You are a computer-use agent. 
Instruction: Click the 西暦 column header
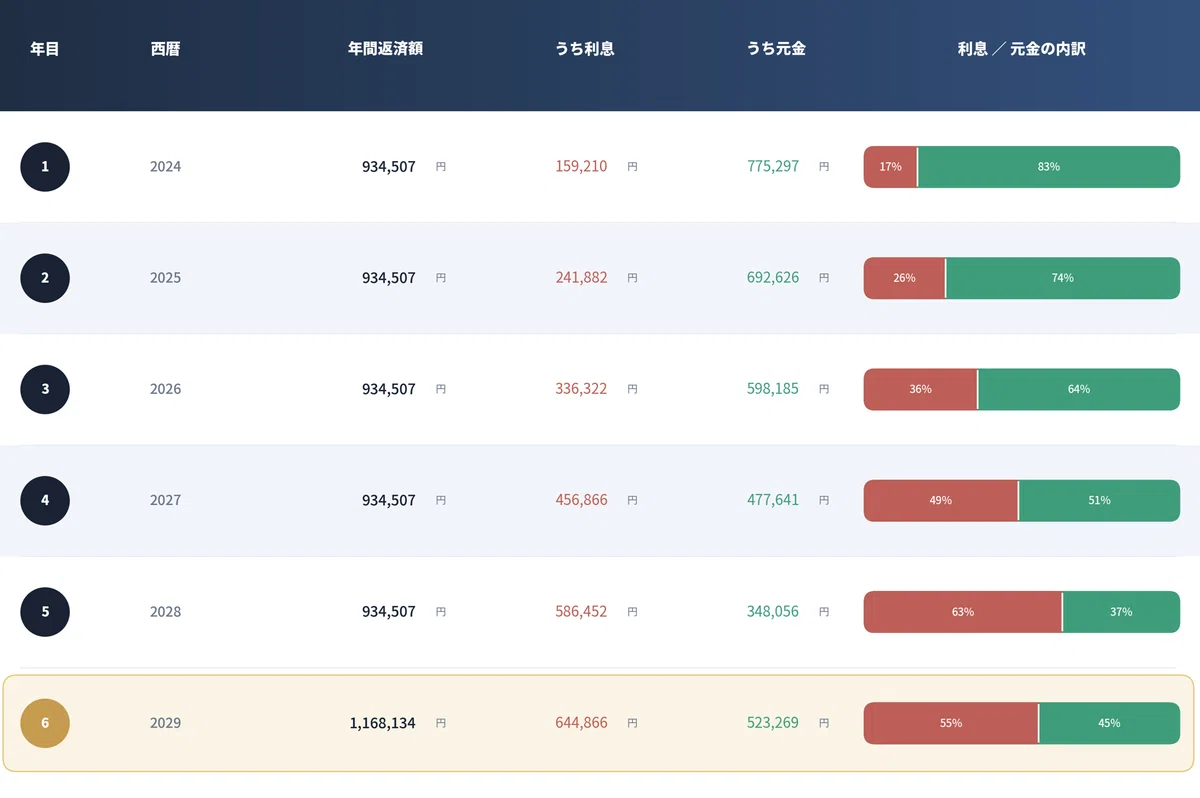[x=165, y=48]
